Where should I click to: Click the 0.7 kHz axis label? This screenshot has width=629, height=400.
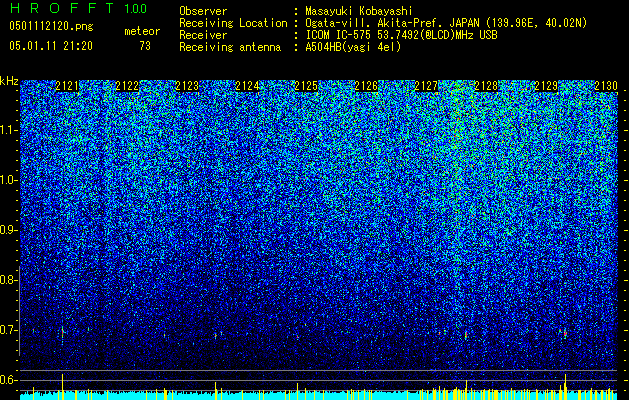click(x=9, y=330)
